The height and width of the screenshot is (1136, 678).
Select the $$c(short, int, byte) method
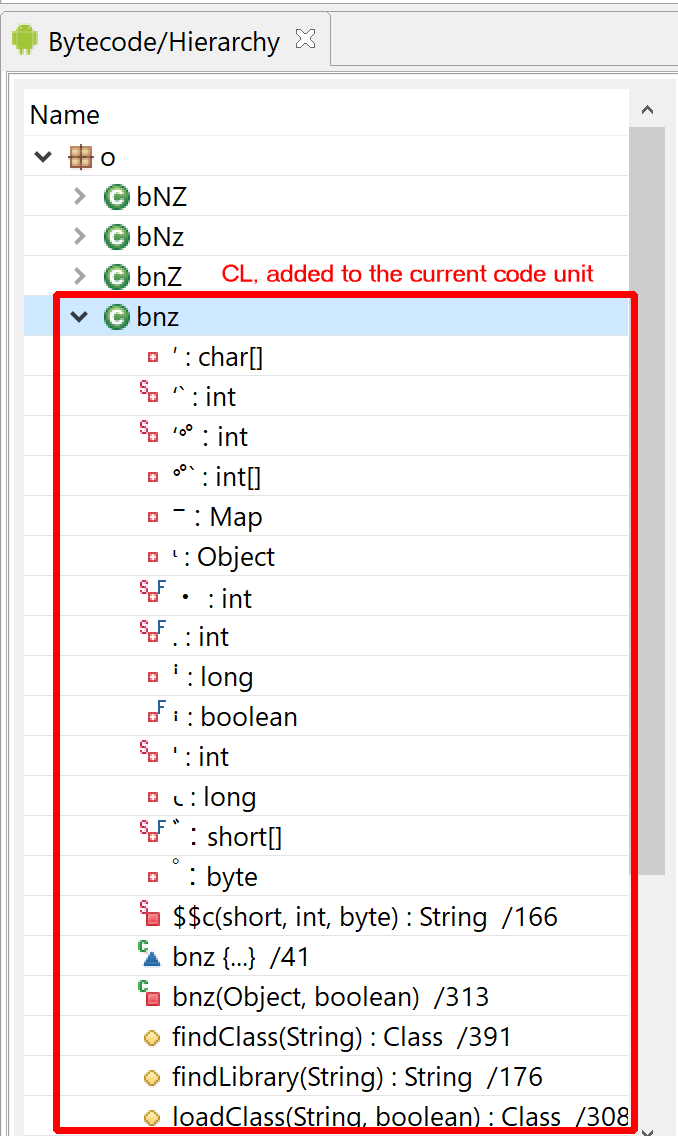pos(364,917)
